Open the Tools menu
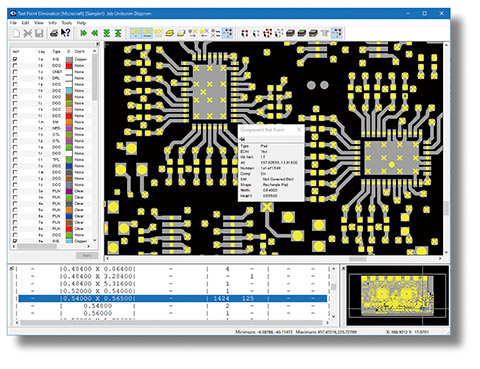 click(66, 23)
